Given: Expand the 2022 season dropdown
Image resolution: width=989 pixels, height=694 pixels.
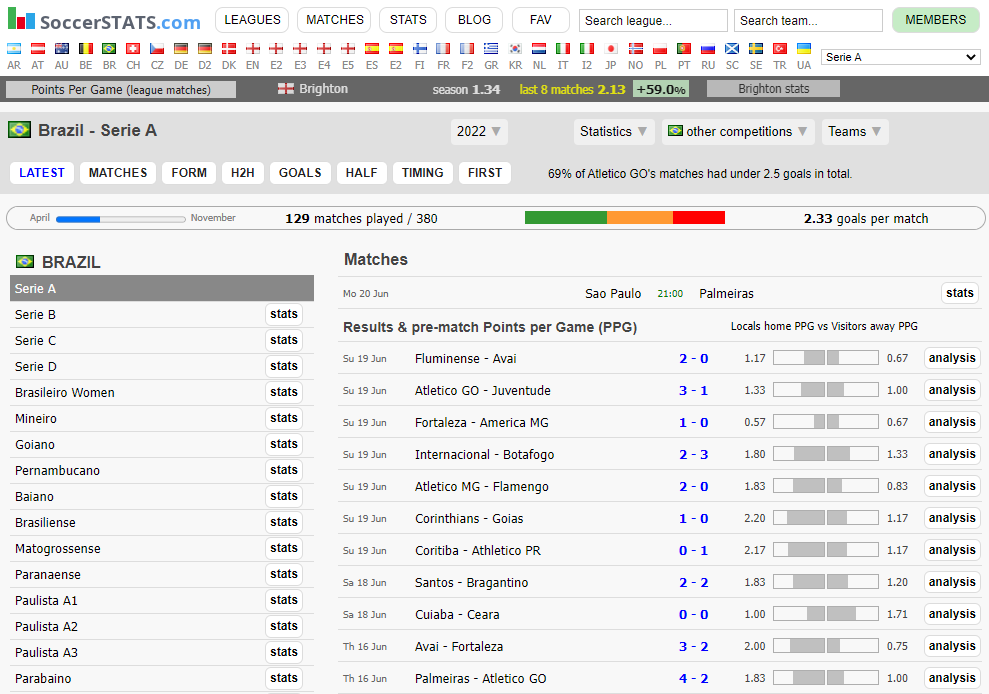Looking at the screenshot, I should click(479, 131).
